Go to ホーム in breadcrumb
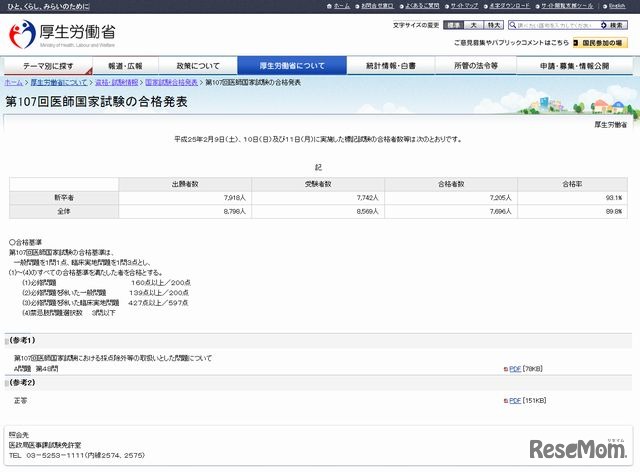This screenshot has height=472, width=640. tap(13, 82)
